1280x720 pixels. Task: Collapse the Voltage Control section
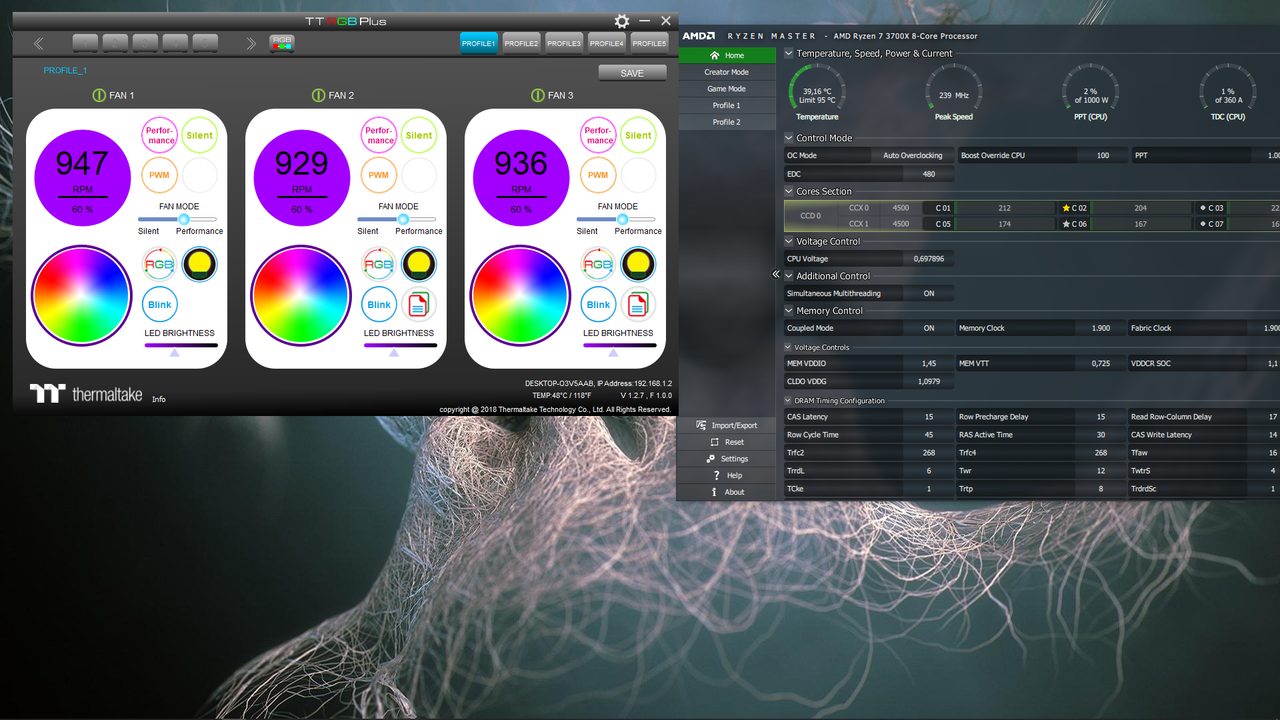click(789, 241)
